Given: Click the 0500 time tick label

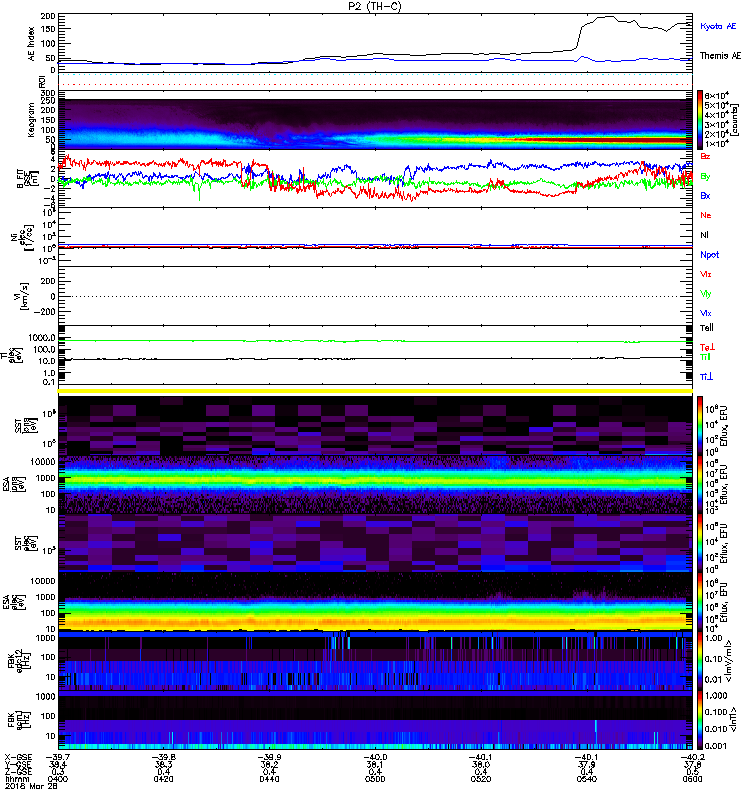Looking at the screenshot, I should [375, 779].
